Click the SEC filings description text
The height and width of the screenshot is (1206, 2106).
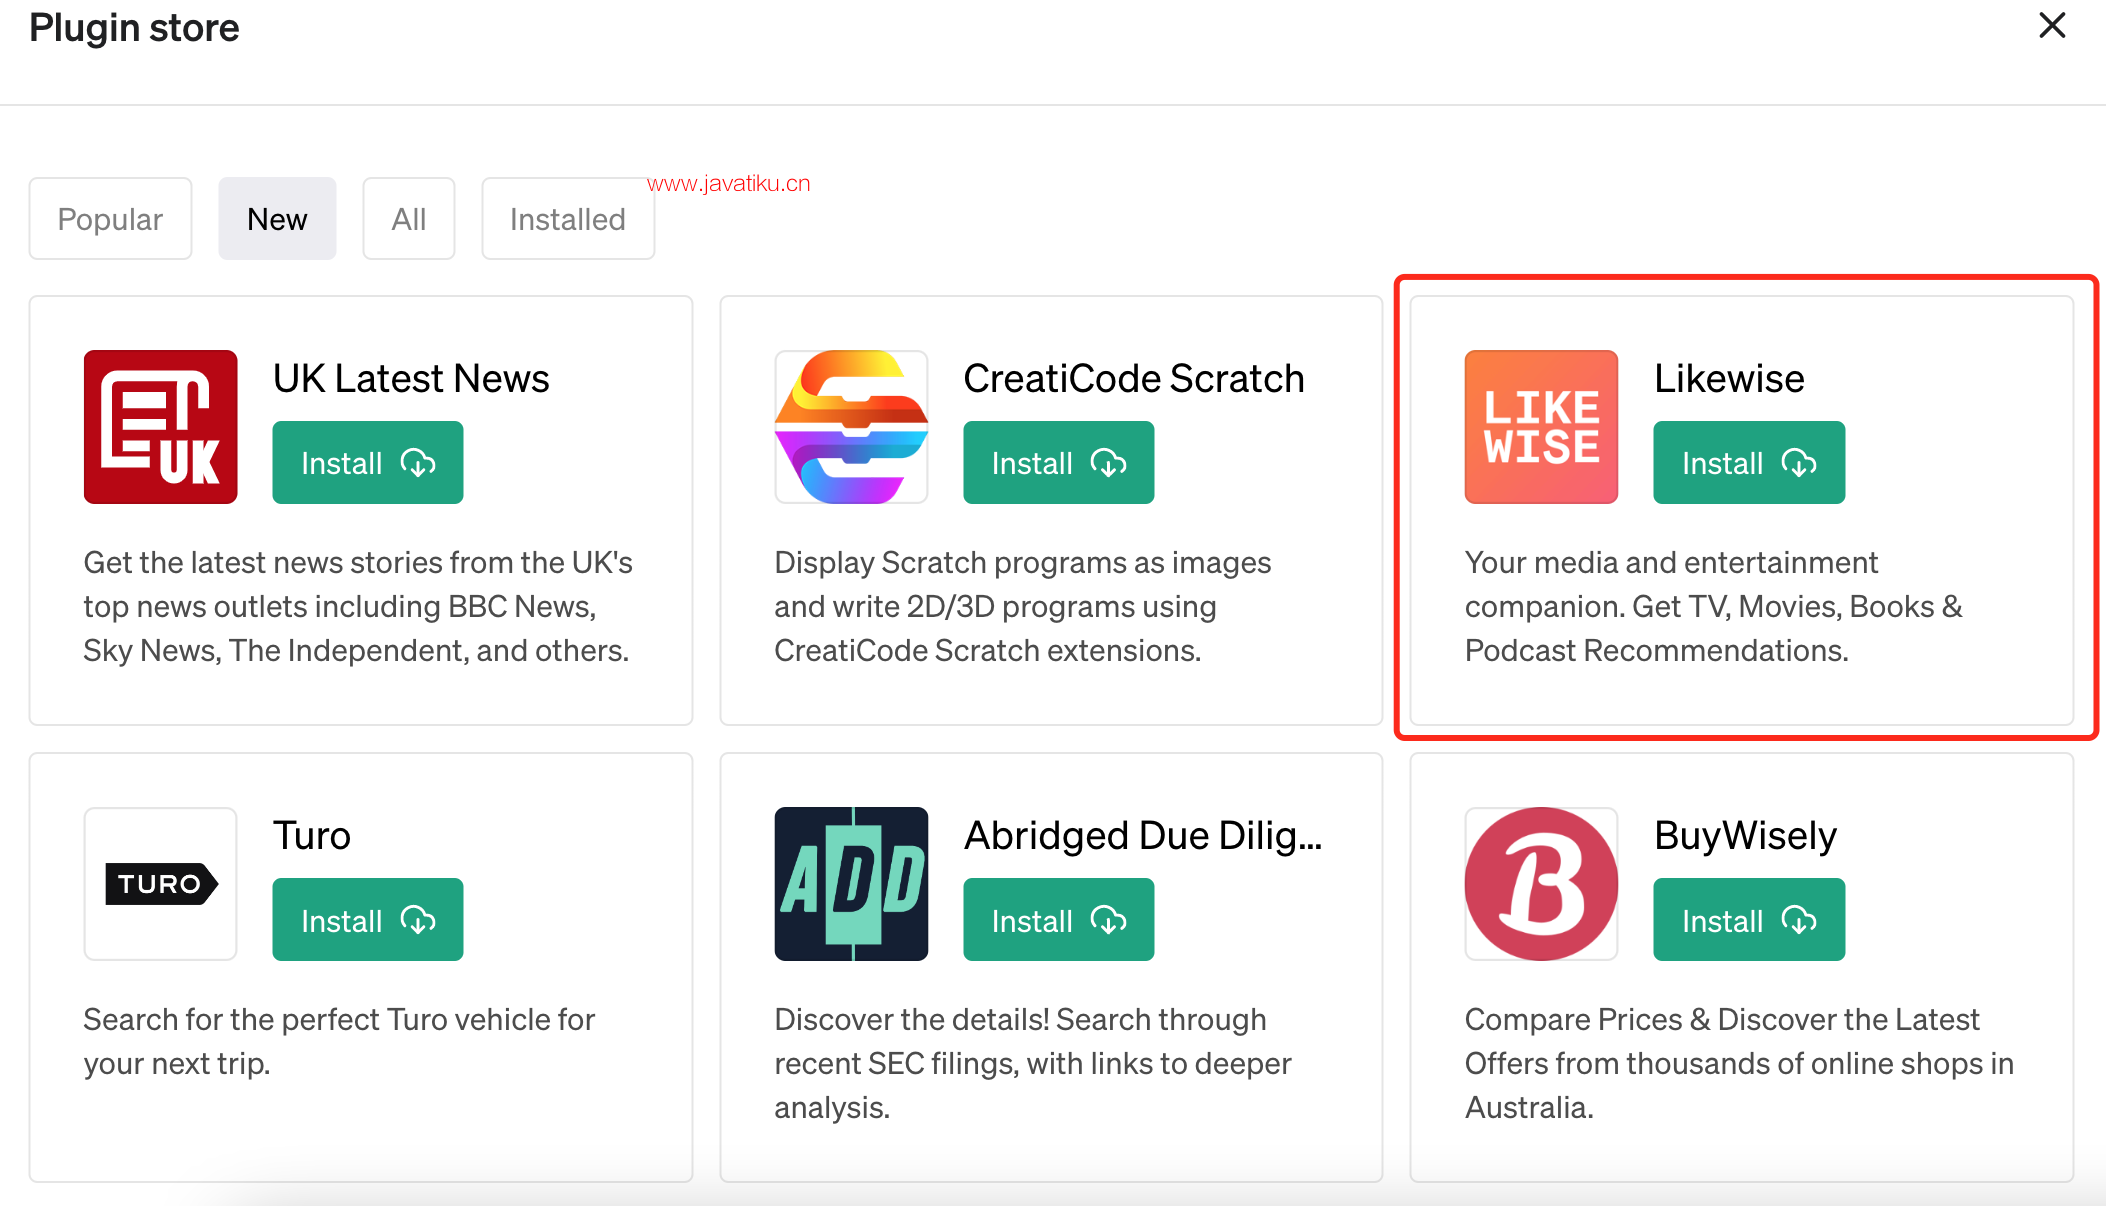1033,1064
